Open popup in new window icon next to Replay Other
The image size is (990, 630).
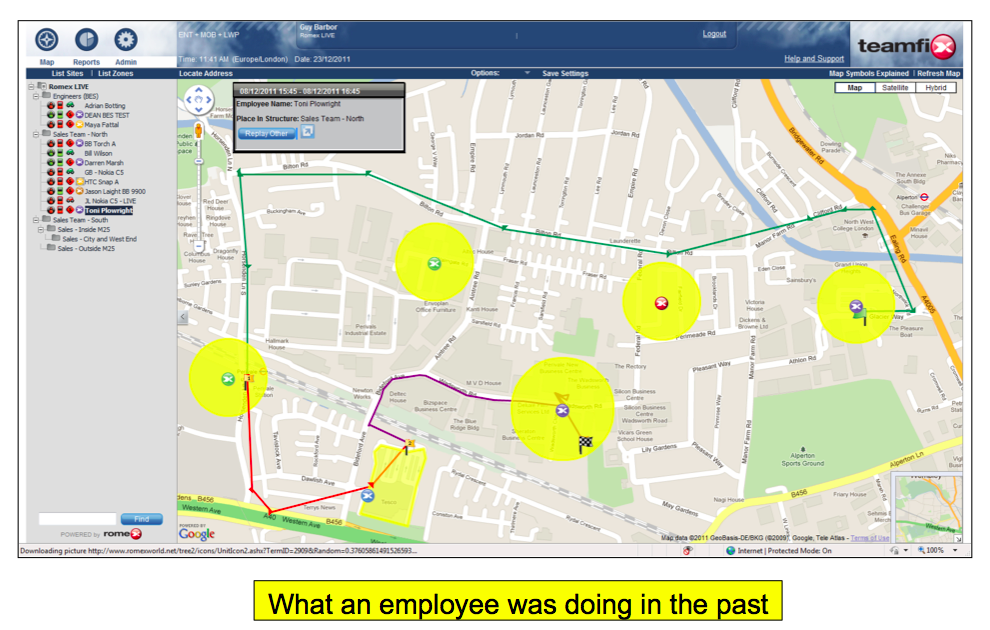tap(307, 132)
